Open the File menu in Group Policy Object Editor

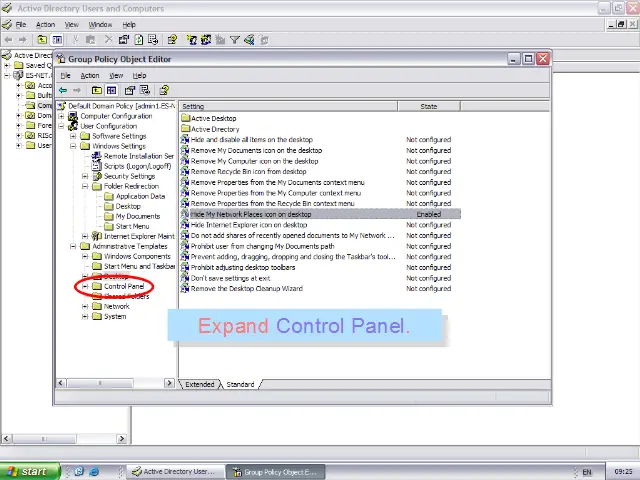66,76
